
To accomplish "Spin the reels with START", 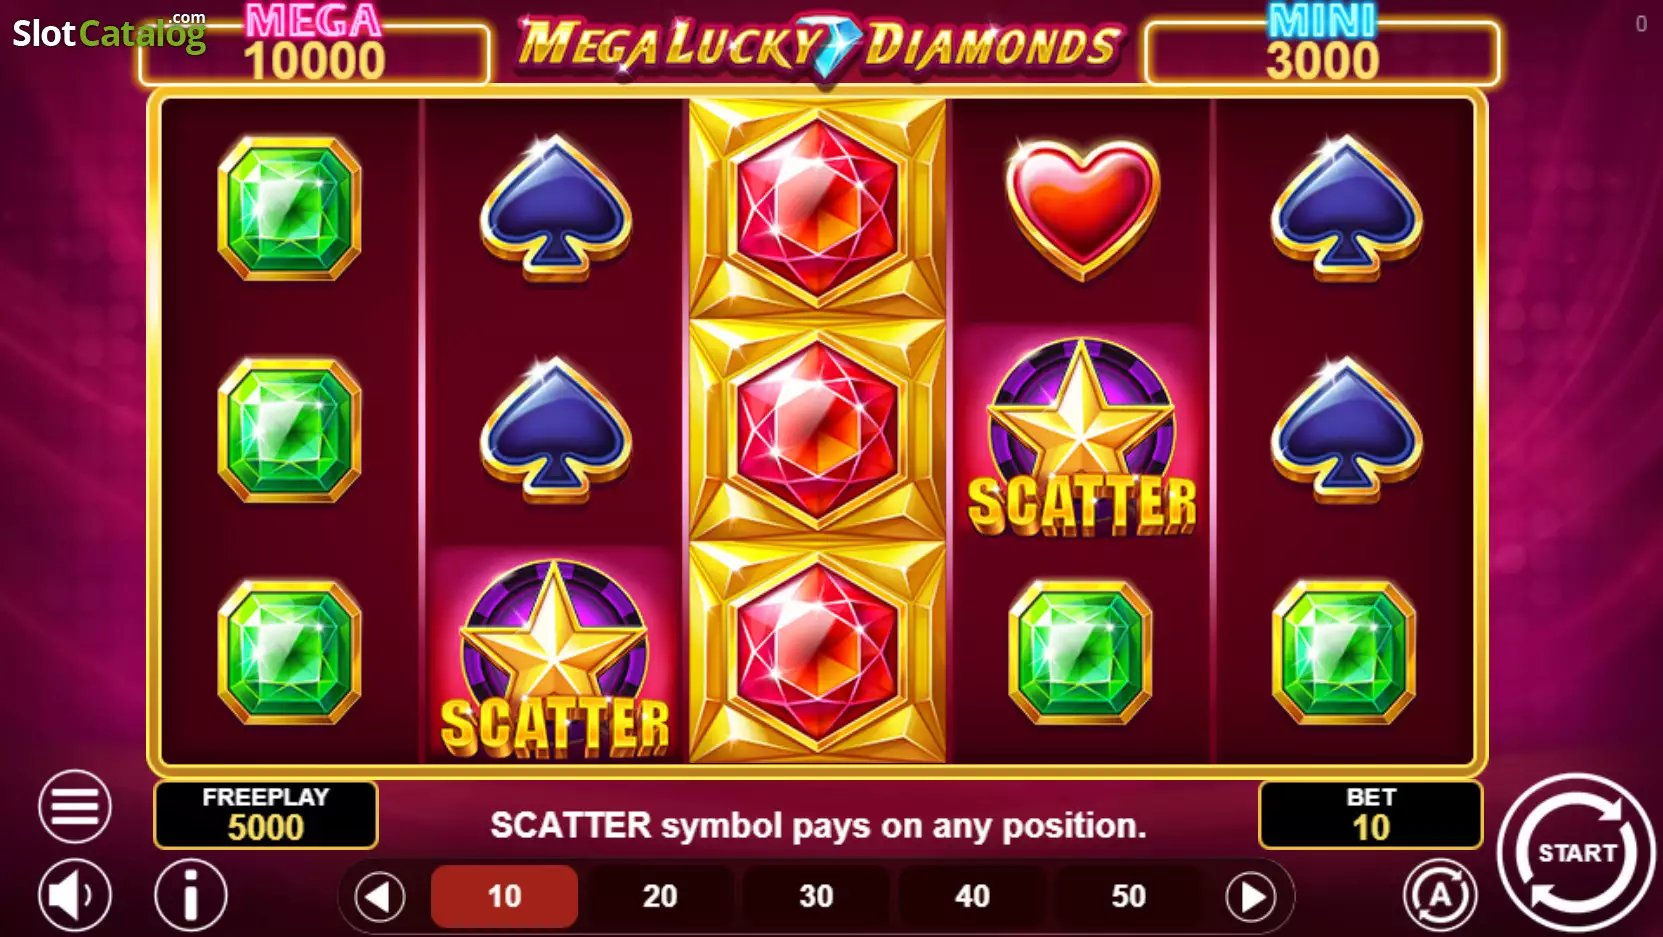I will 1576,852.
